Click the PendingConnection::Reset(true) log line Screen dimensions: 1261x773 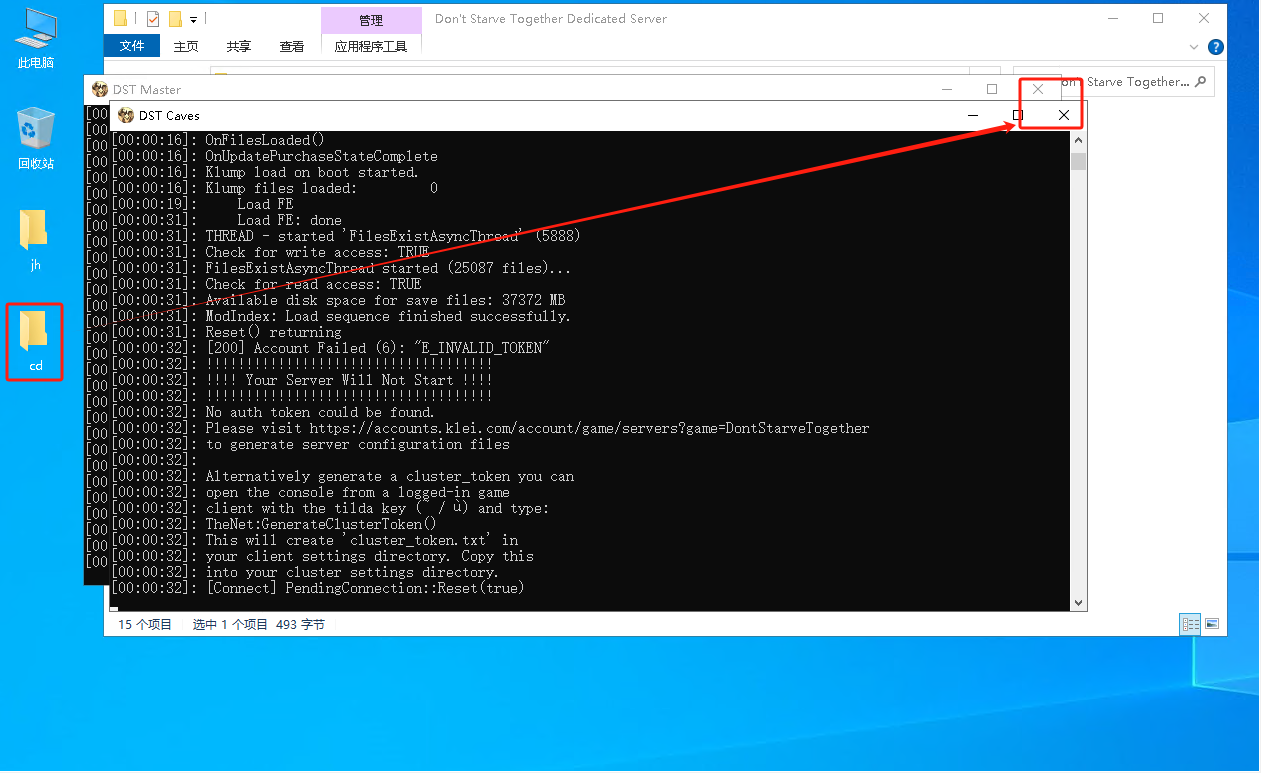(x=318, y=588)
